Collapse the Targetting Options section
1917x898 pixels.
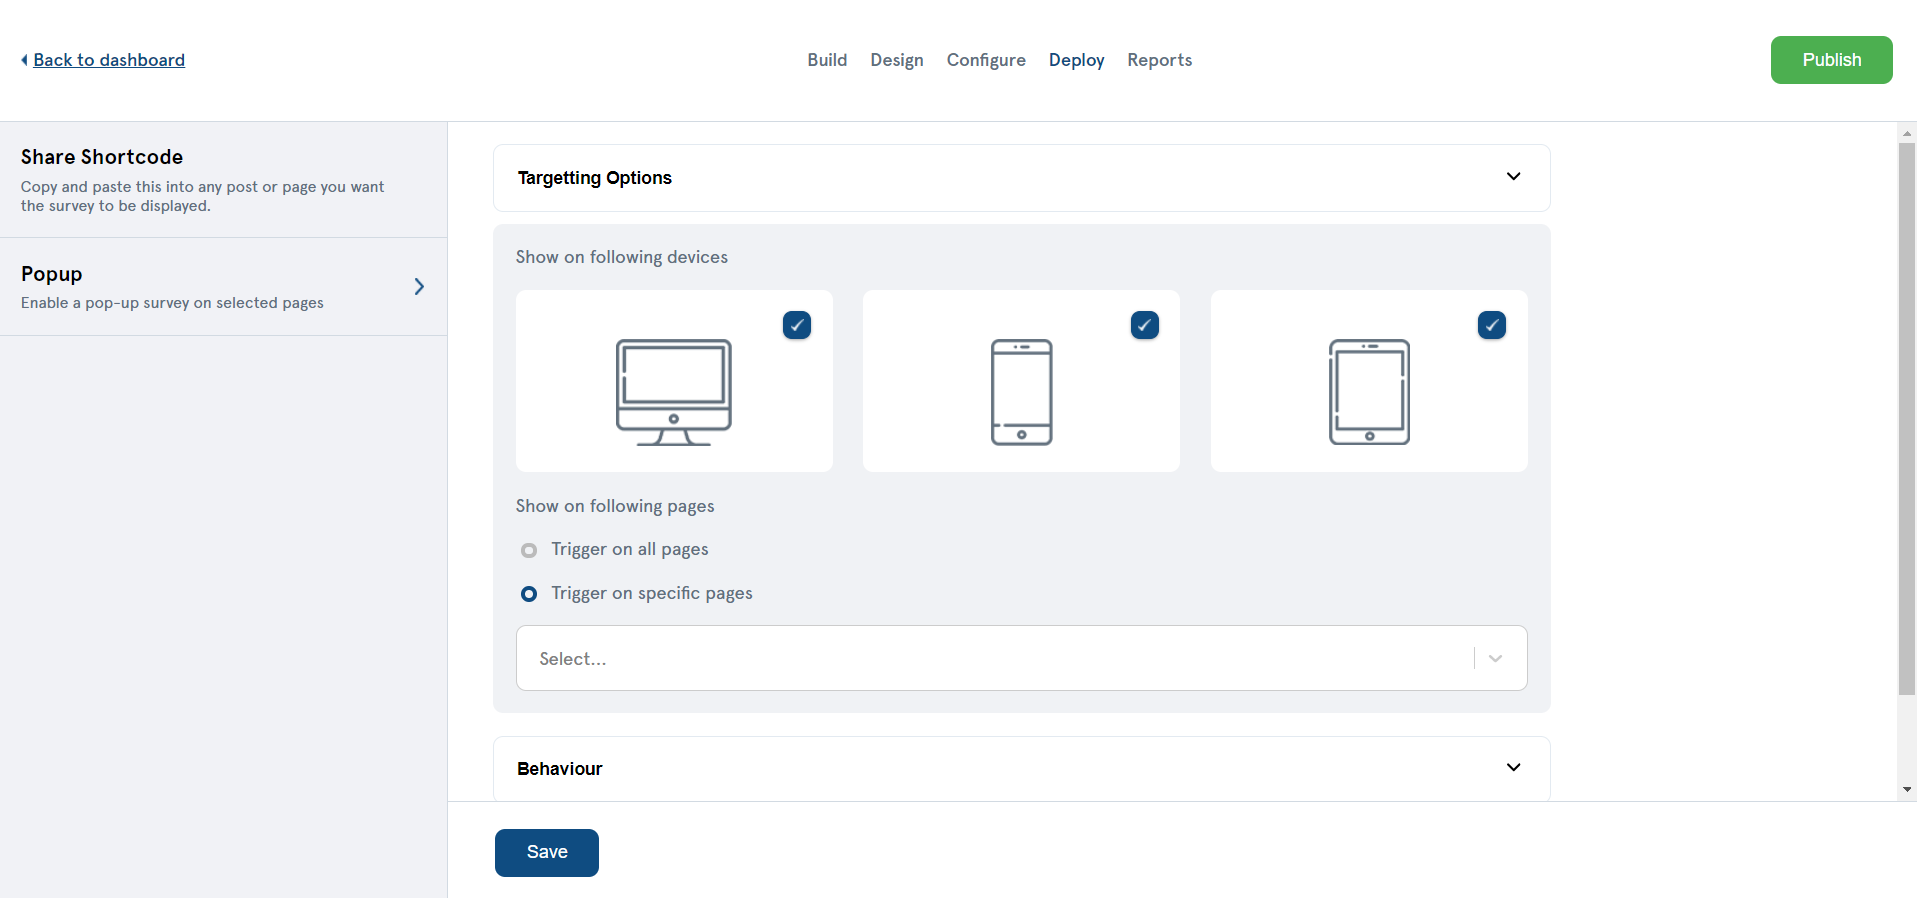1513,177
